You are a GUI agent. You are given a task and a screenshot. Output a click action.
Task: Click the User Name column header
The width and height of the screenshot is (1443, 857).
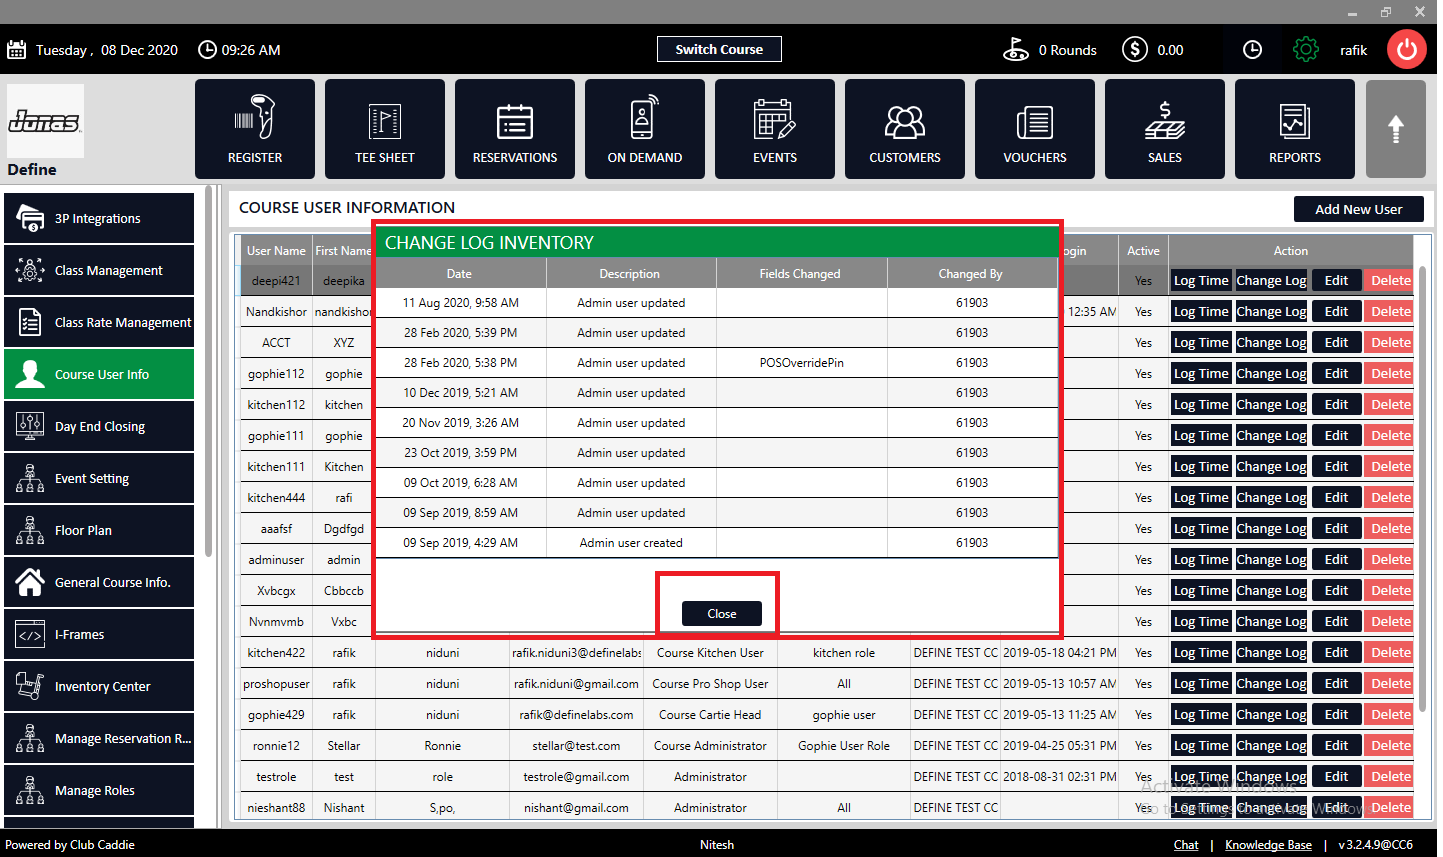click(x=276, y=251)
